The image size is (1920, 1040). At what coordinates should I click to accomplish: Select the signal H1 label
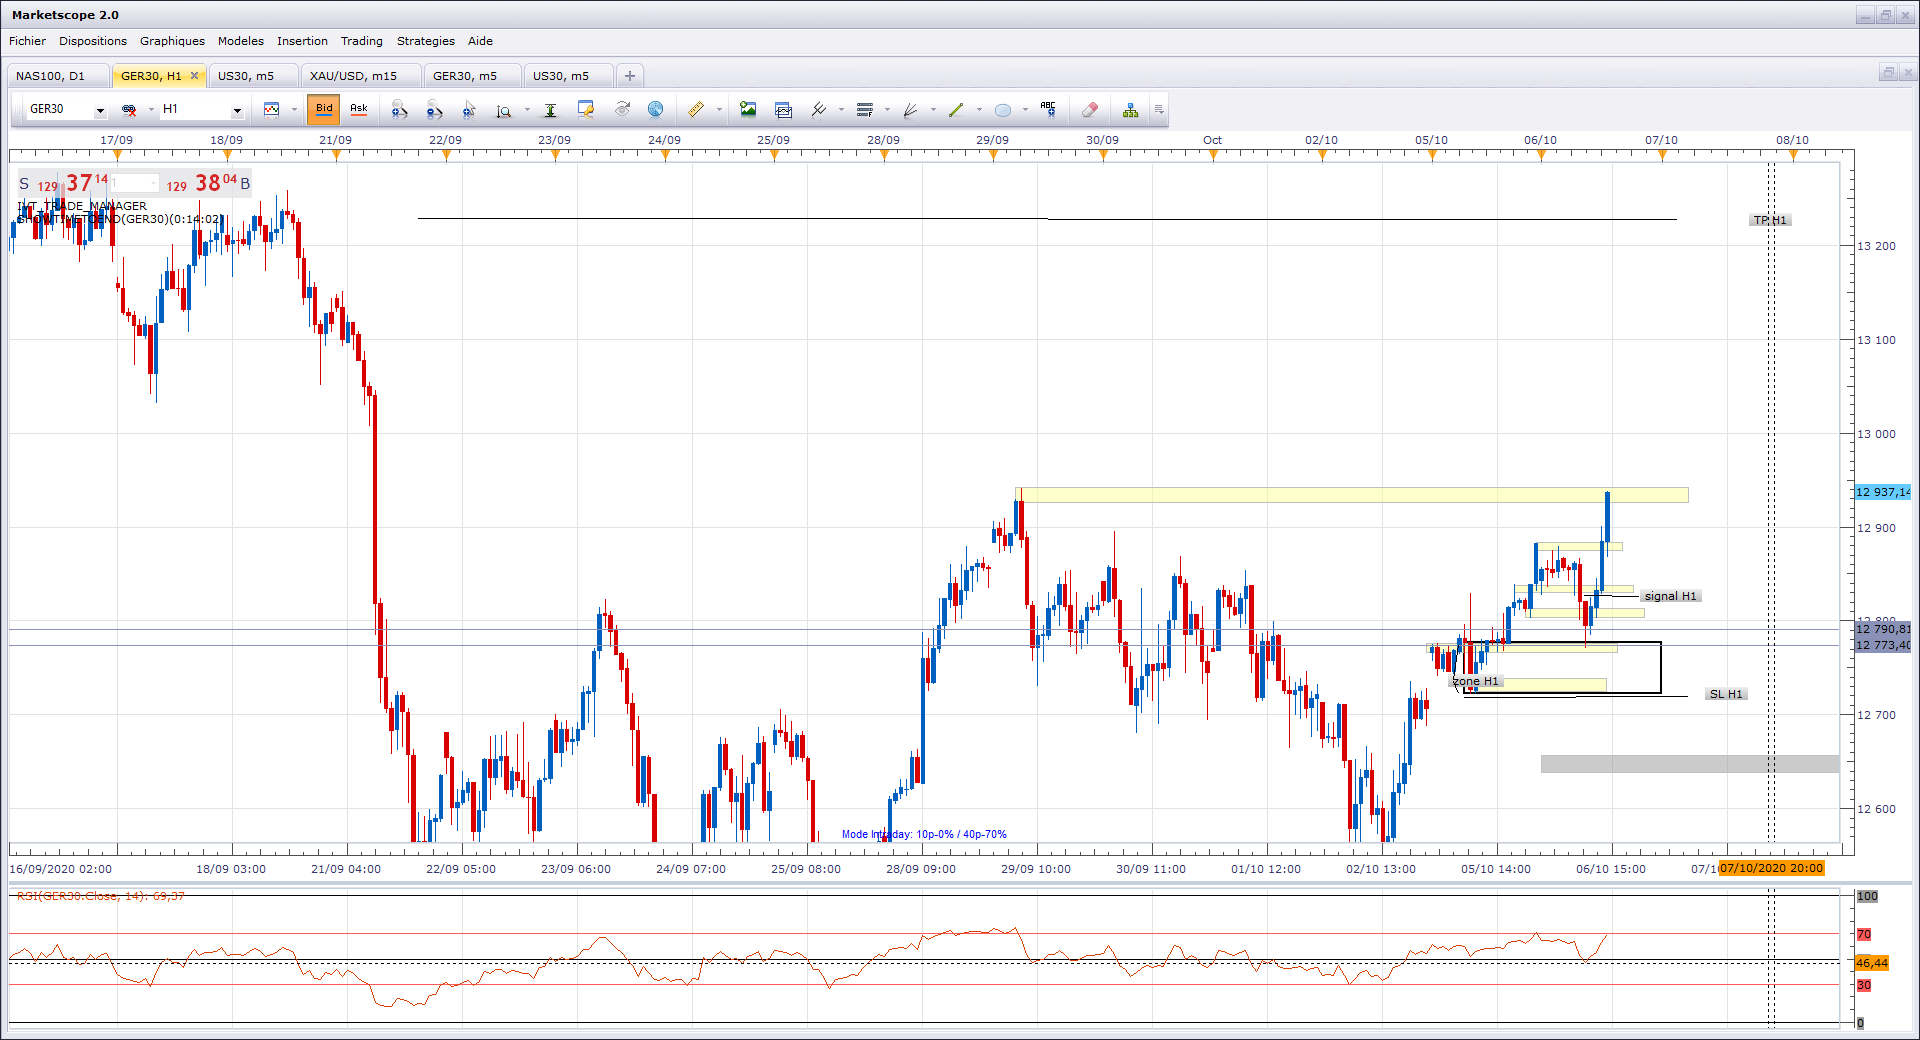coord(1670,596)
